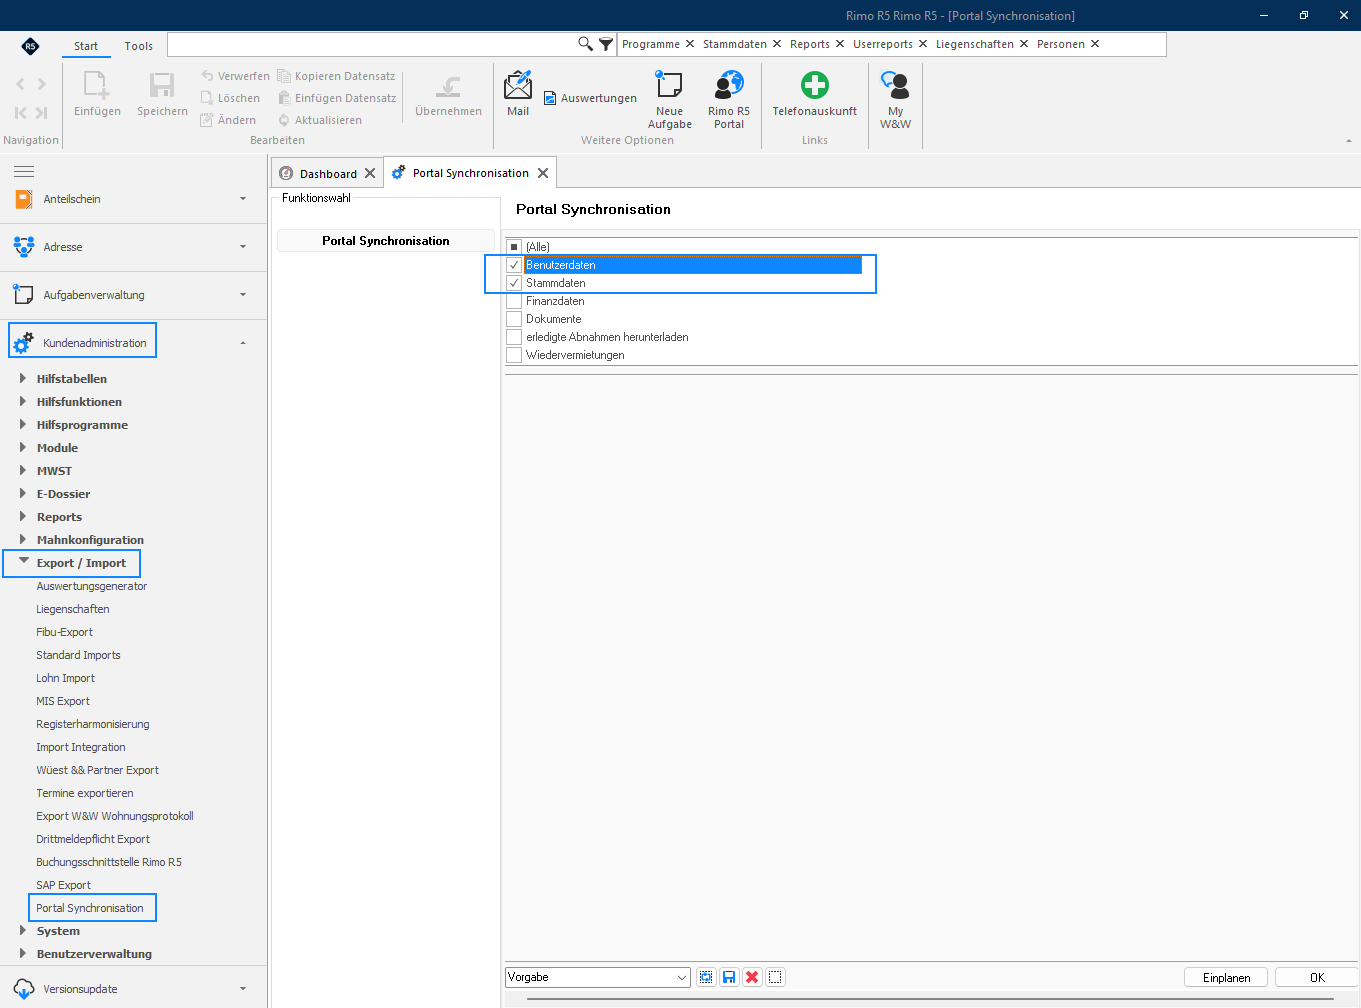Click the search magnifier icon

click(586, 44)
